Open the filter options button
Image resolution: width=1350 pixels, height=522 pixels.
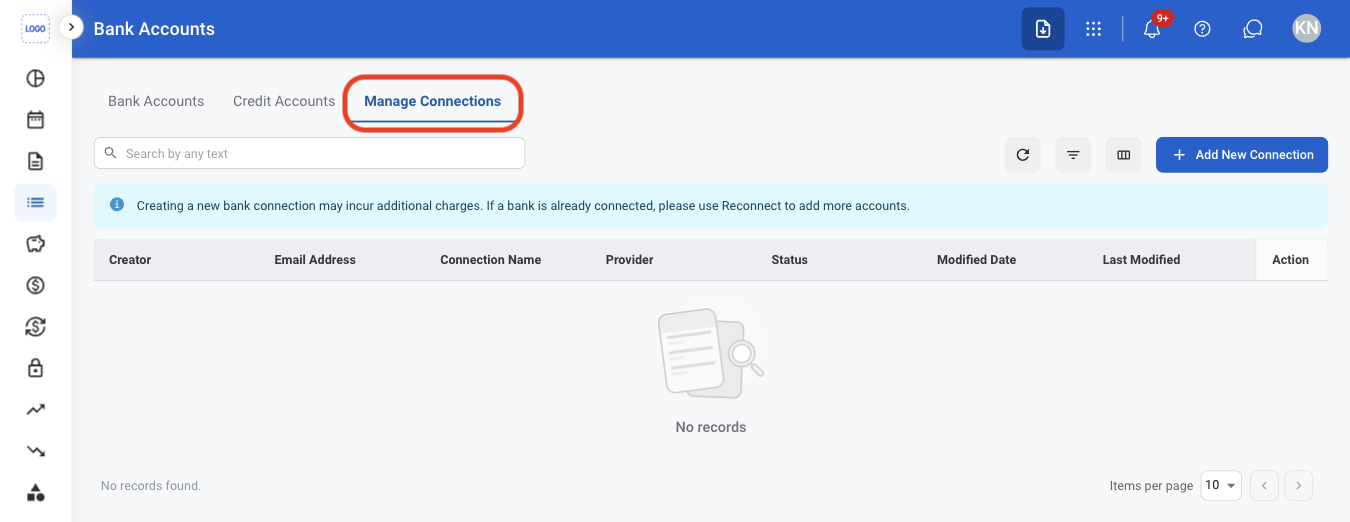[1073, 155]
